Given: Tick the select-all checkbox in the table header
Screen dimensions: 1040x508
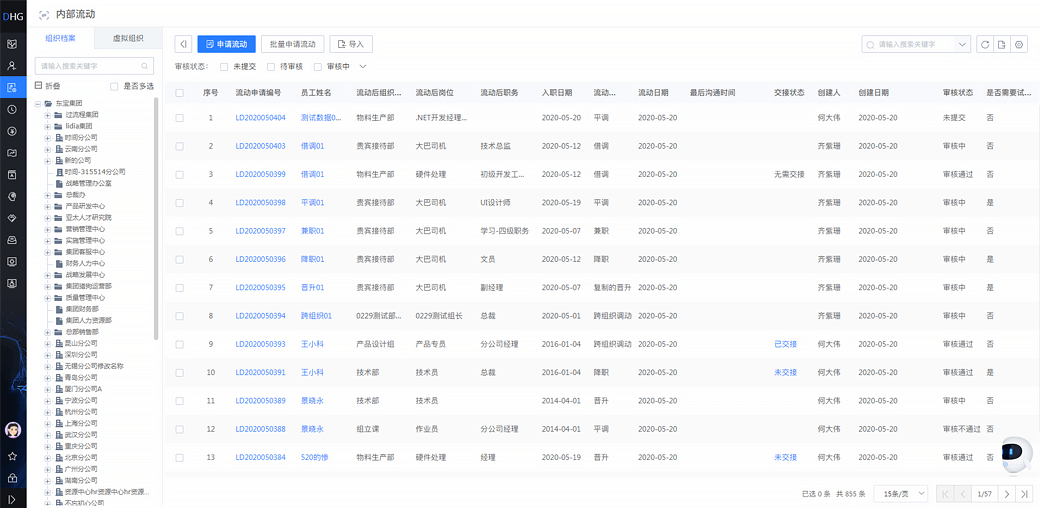Looking at the screenshot, I should (x=180, y=93).
